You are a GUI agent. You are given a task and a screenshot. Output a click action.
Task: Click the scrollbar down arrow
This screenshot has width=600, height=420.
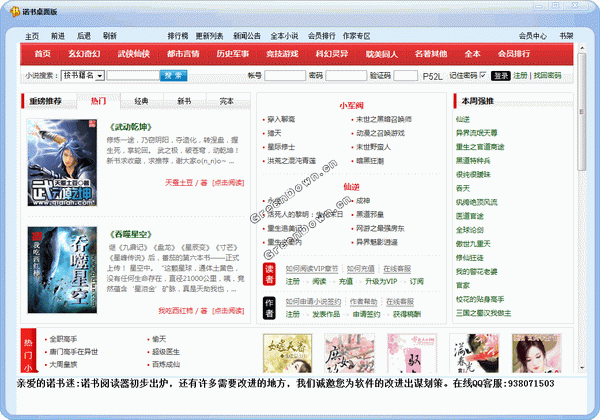(582, 368)
